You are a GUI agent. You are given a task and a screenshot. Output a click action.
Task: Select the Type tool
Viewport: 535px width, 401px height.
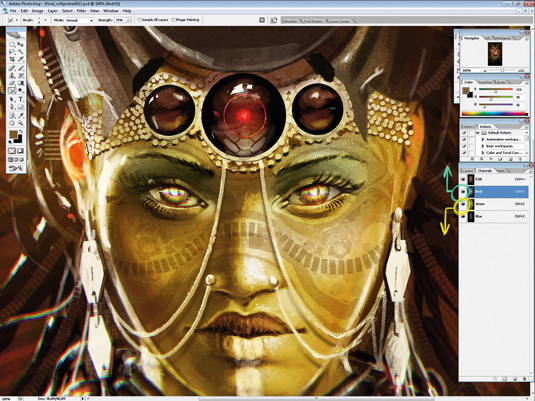(20, 99)
